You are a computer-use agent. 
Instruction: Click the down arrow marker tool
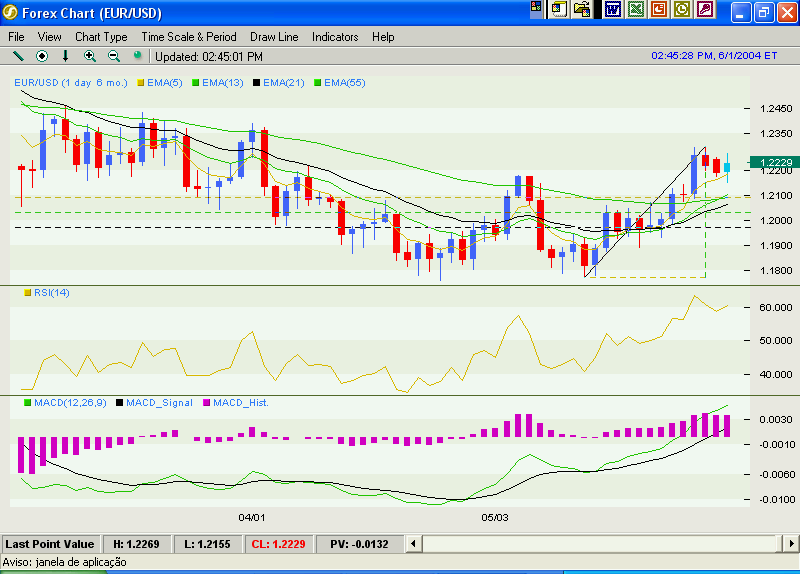(x=66, y=56)
